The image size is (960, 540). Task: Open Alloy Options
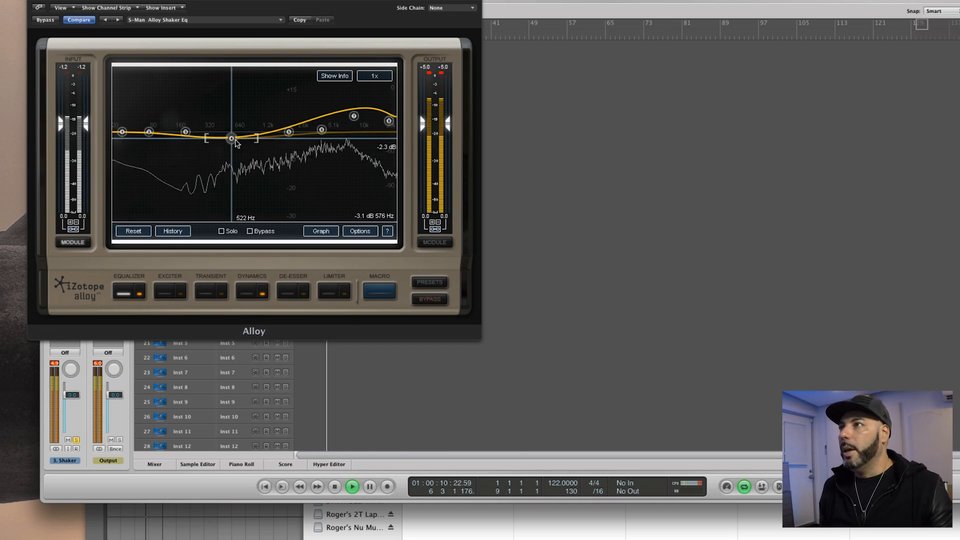pos(359,231)
